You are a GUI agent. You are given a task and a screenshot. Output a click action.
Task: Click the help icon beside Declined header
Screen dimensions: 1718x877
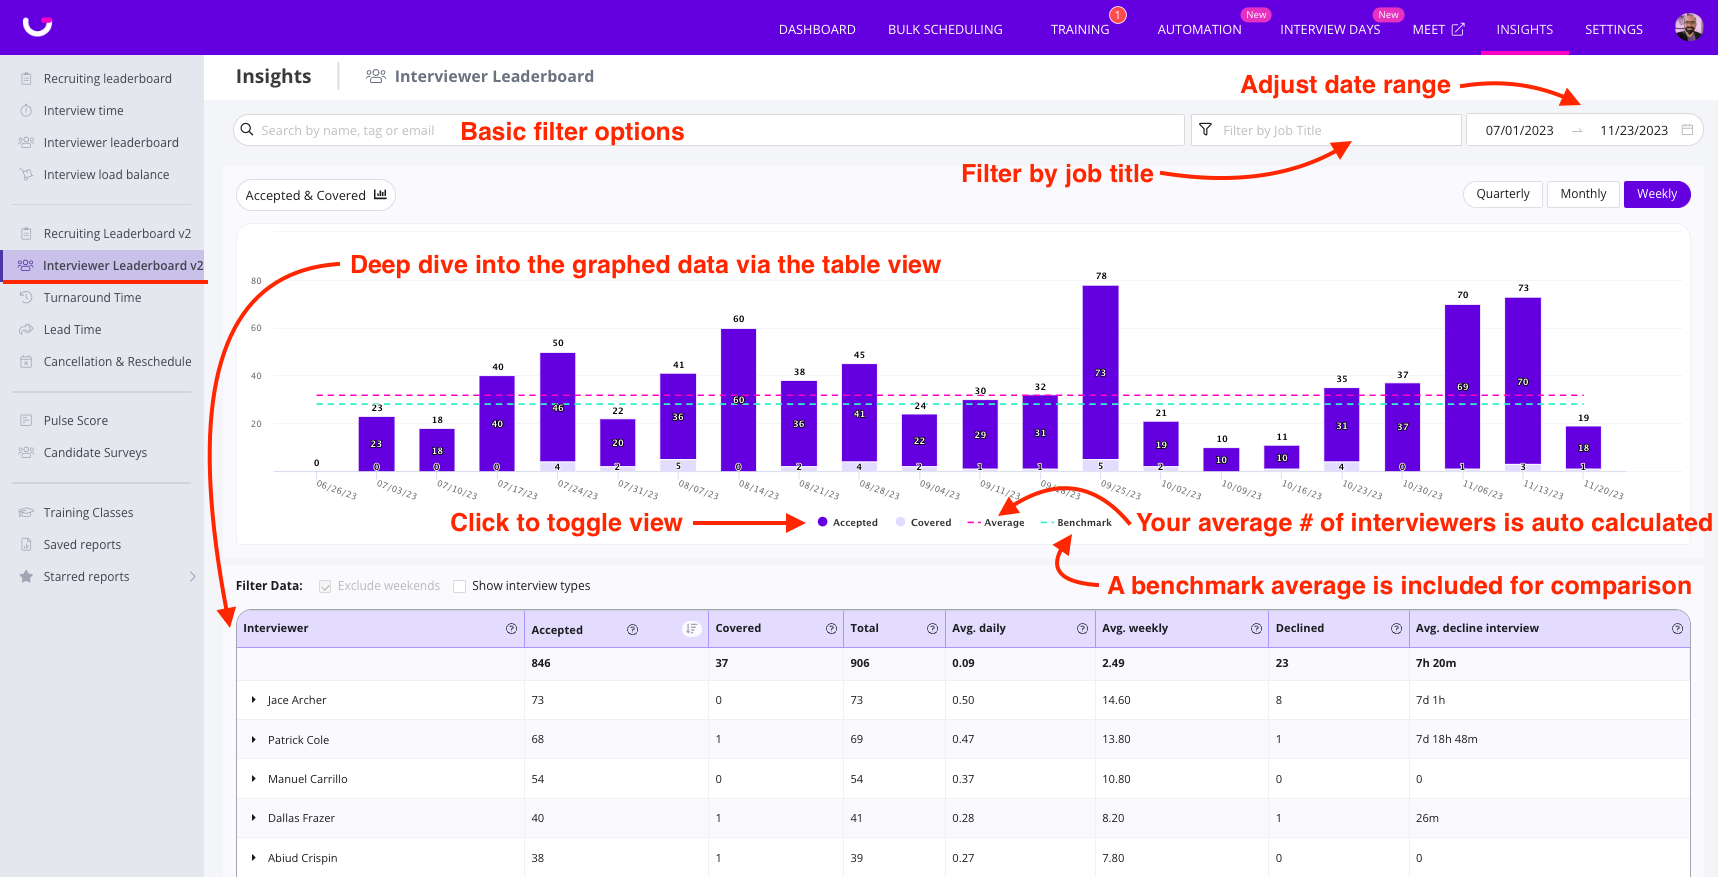(1396, 629)
